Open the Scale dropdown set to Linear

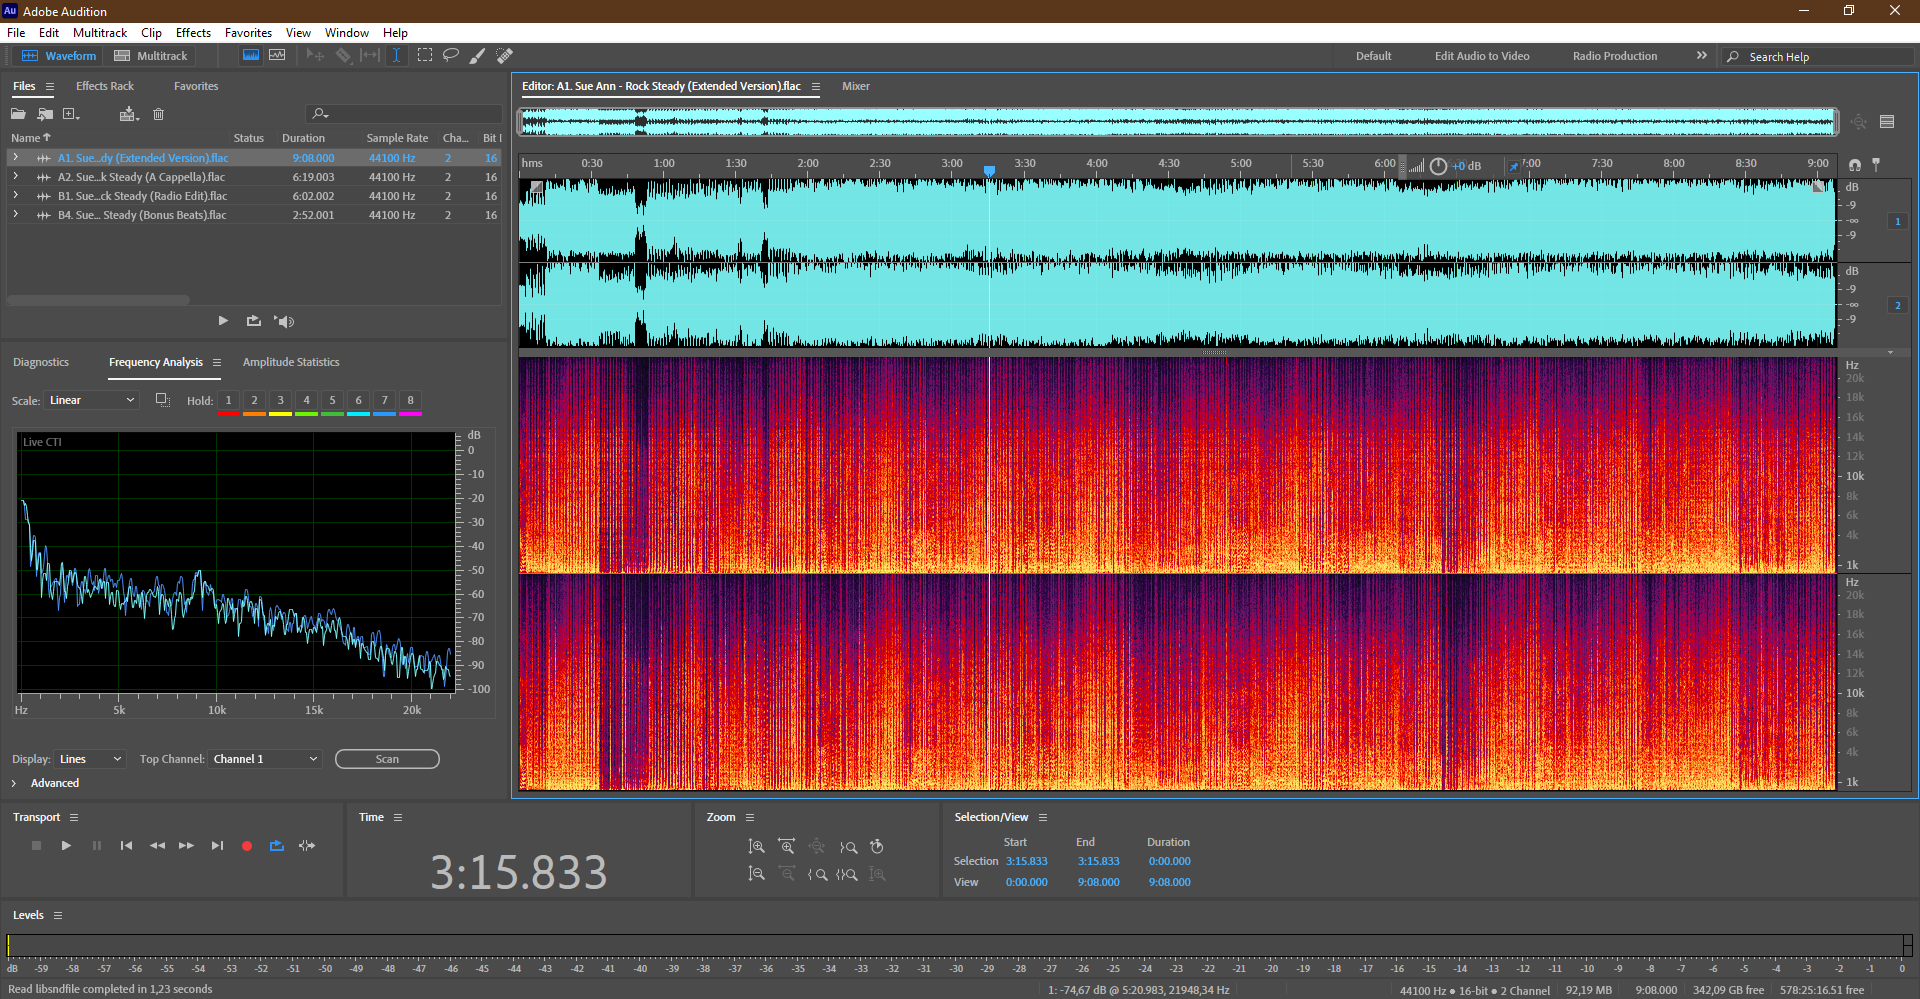[x=92, y=400]
